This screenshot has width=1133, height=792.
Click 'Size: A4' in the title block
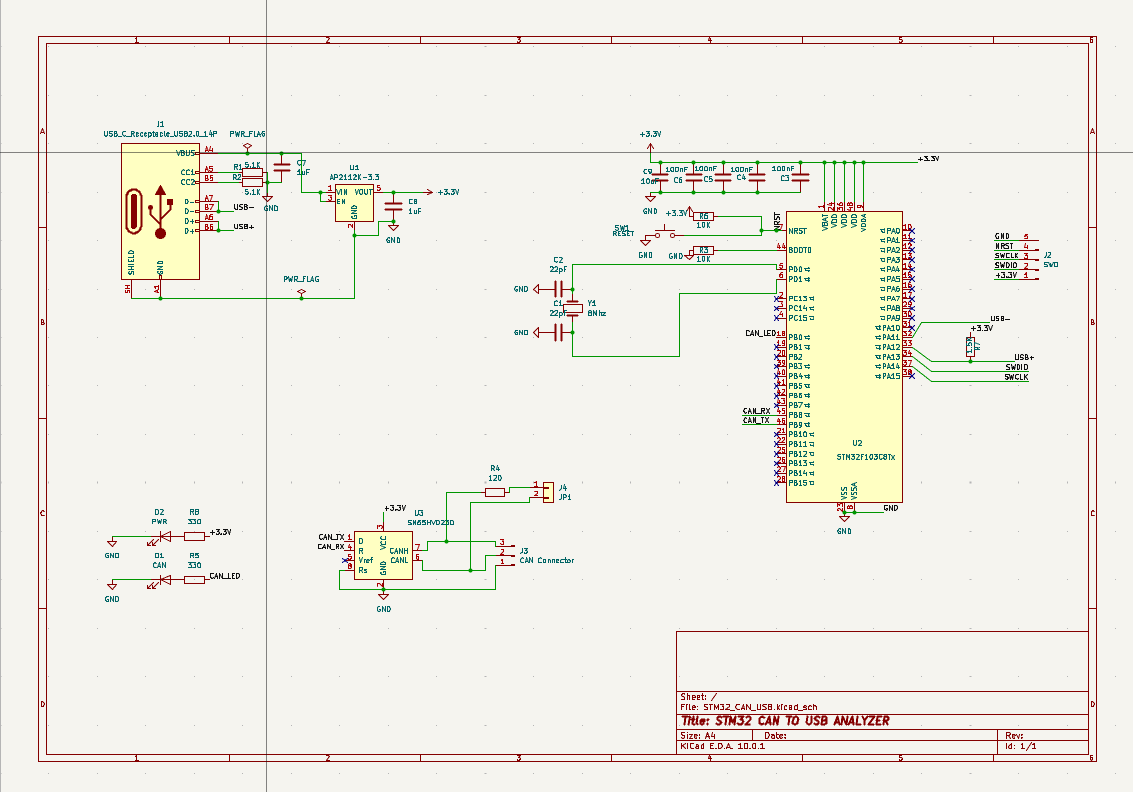(x=699, y=736)
